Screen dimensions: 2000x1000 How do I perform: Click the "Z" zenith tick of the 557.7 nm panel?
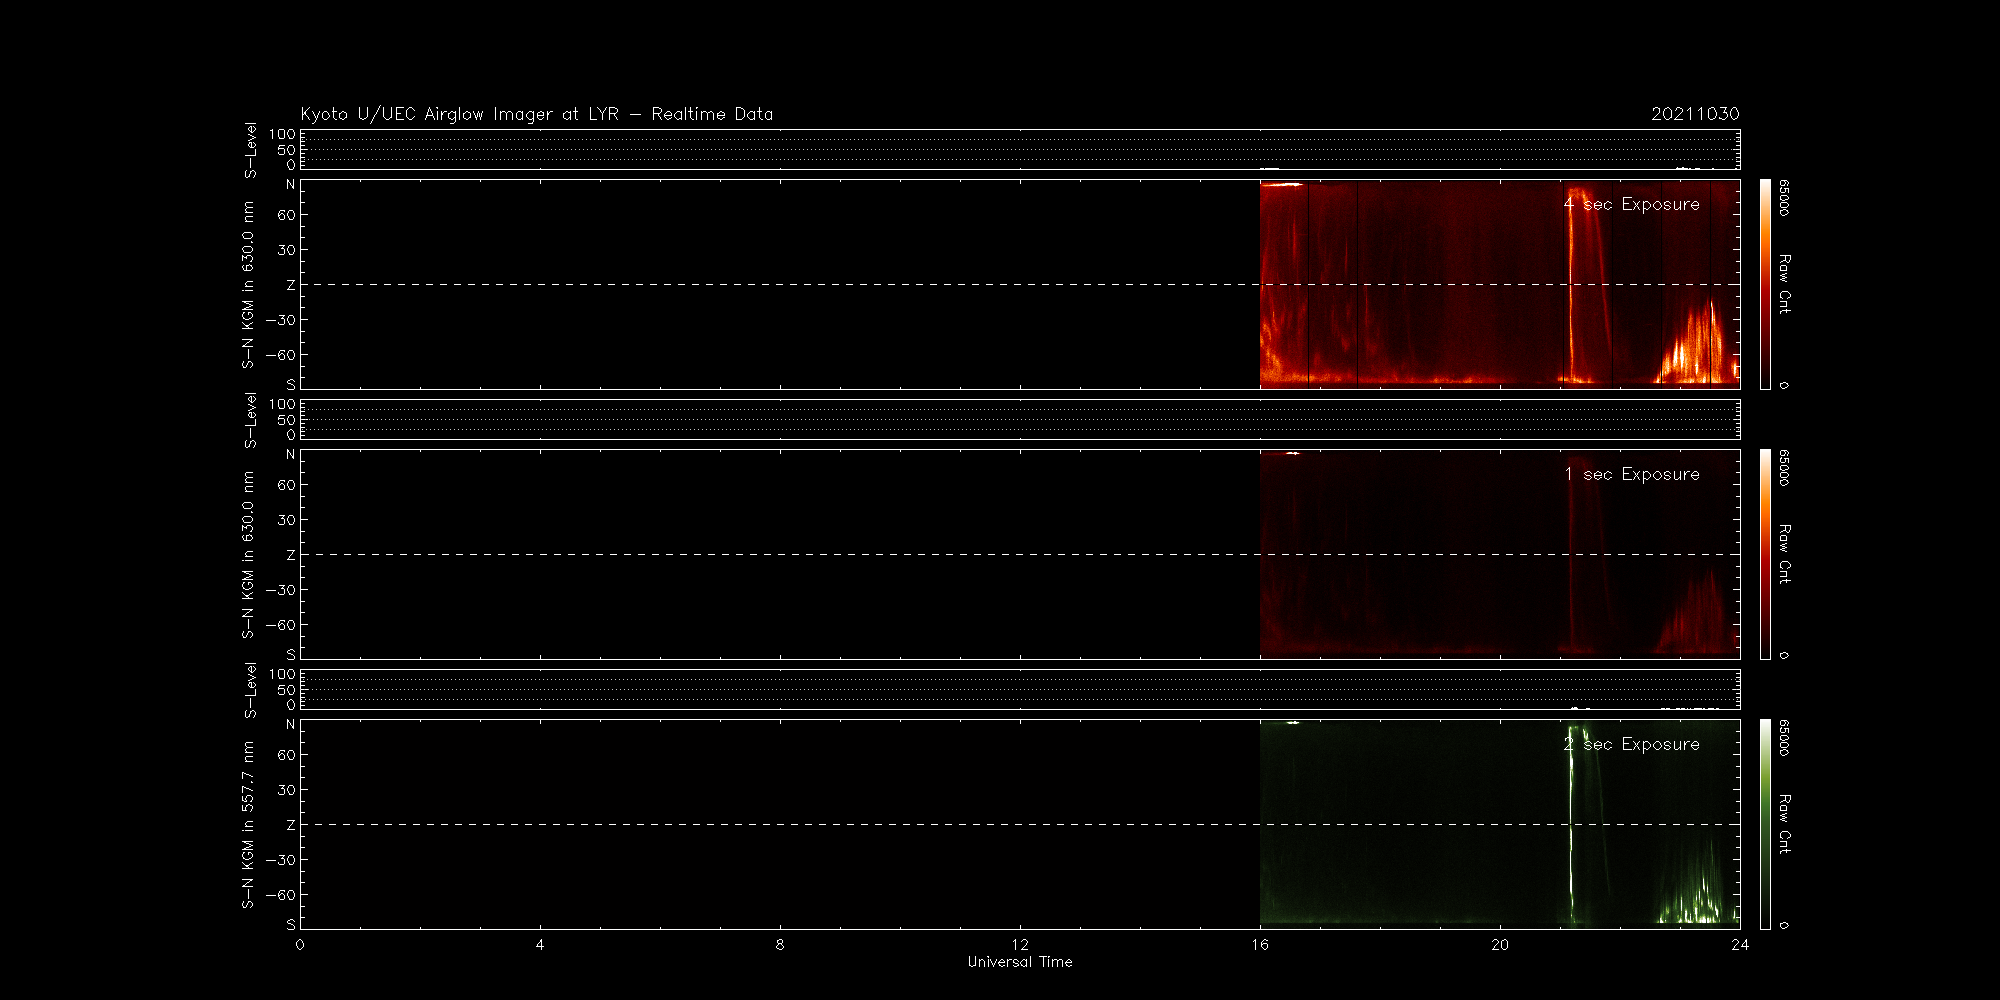[291, 825]
